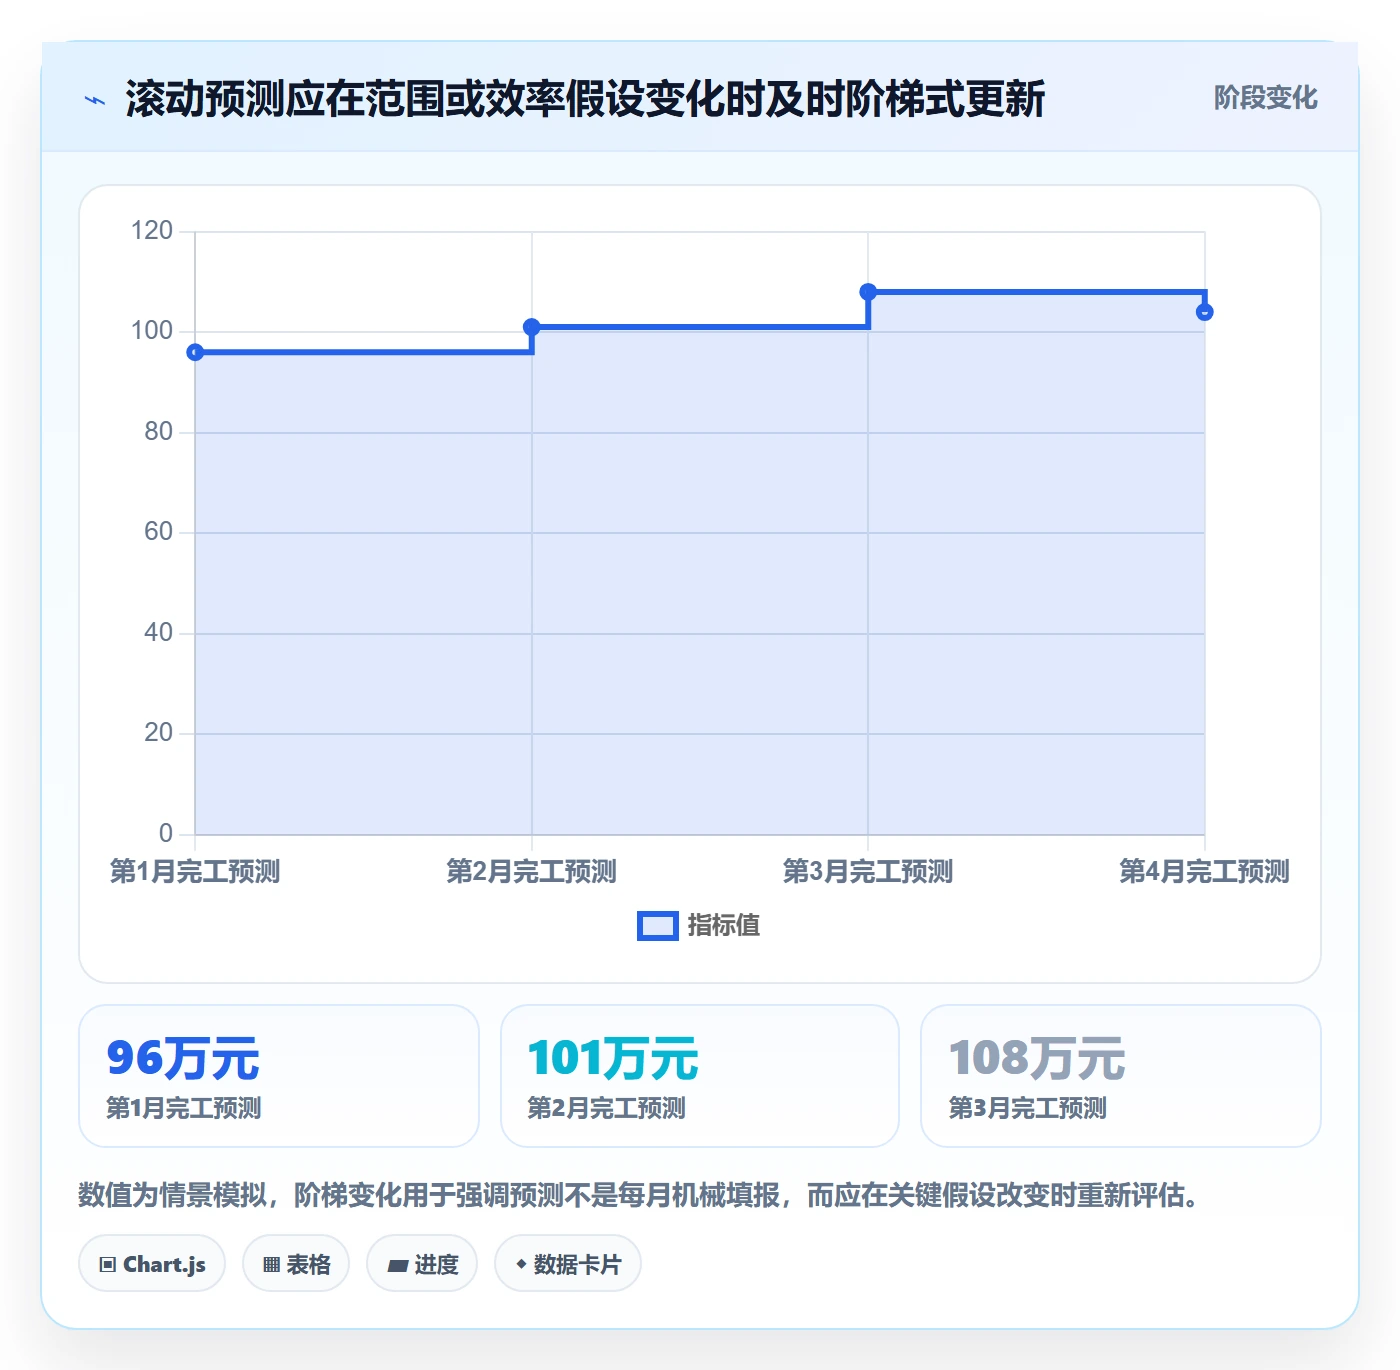Screen dimensions: 1400x1370
Task: Click the 阶段变化 label in header
Action: [1265, 98]
